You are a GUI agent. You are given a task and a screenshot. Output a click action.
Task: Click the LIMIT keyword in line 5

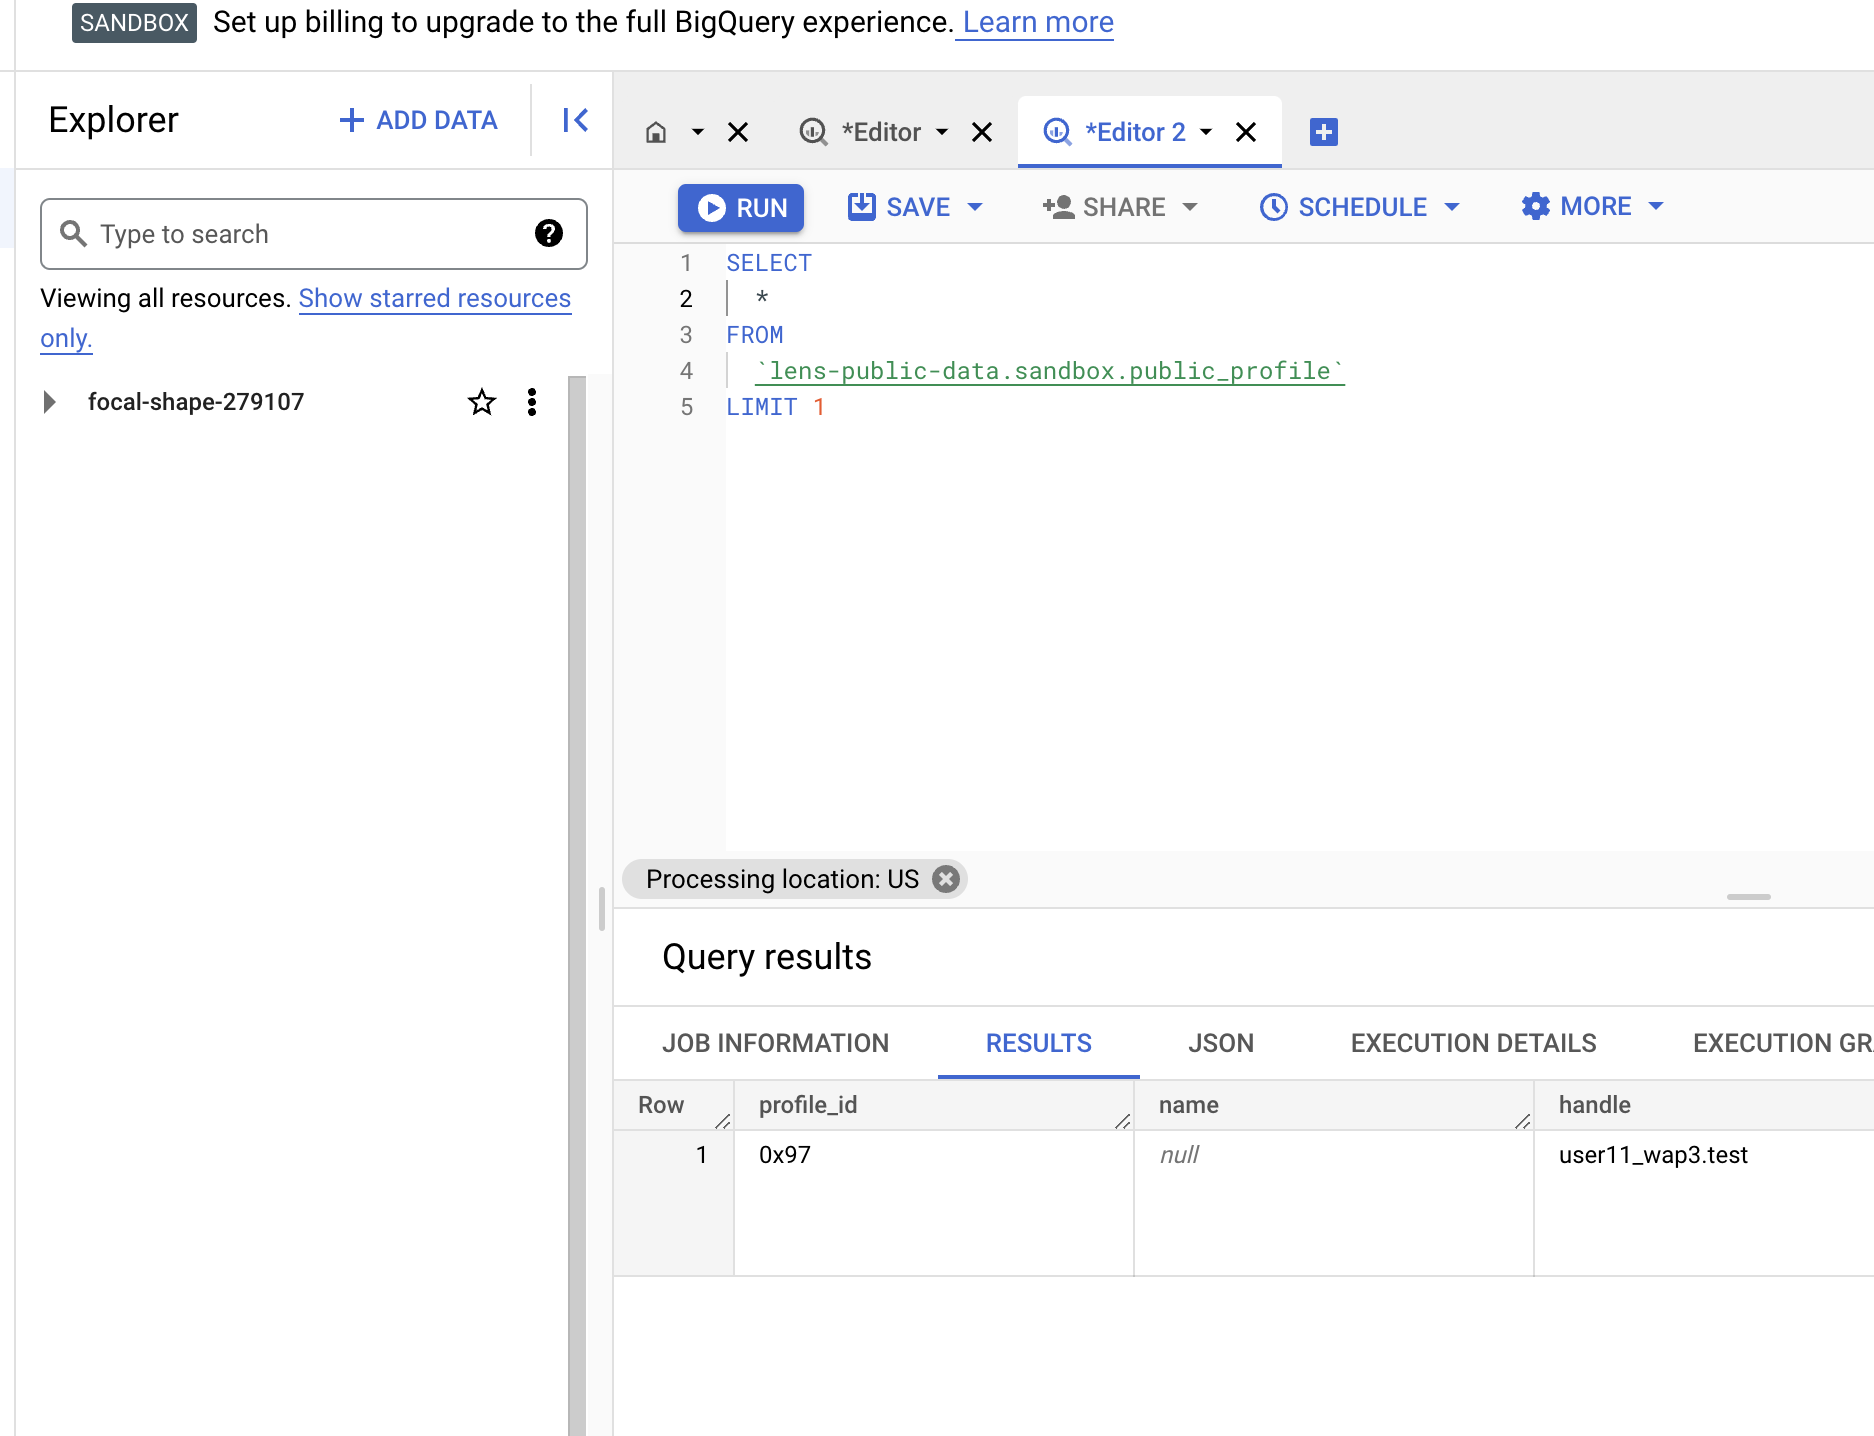point(762,407)
